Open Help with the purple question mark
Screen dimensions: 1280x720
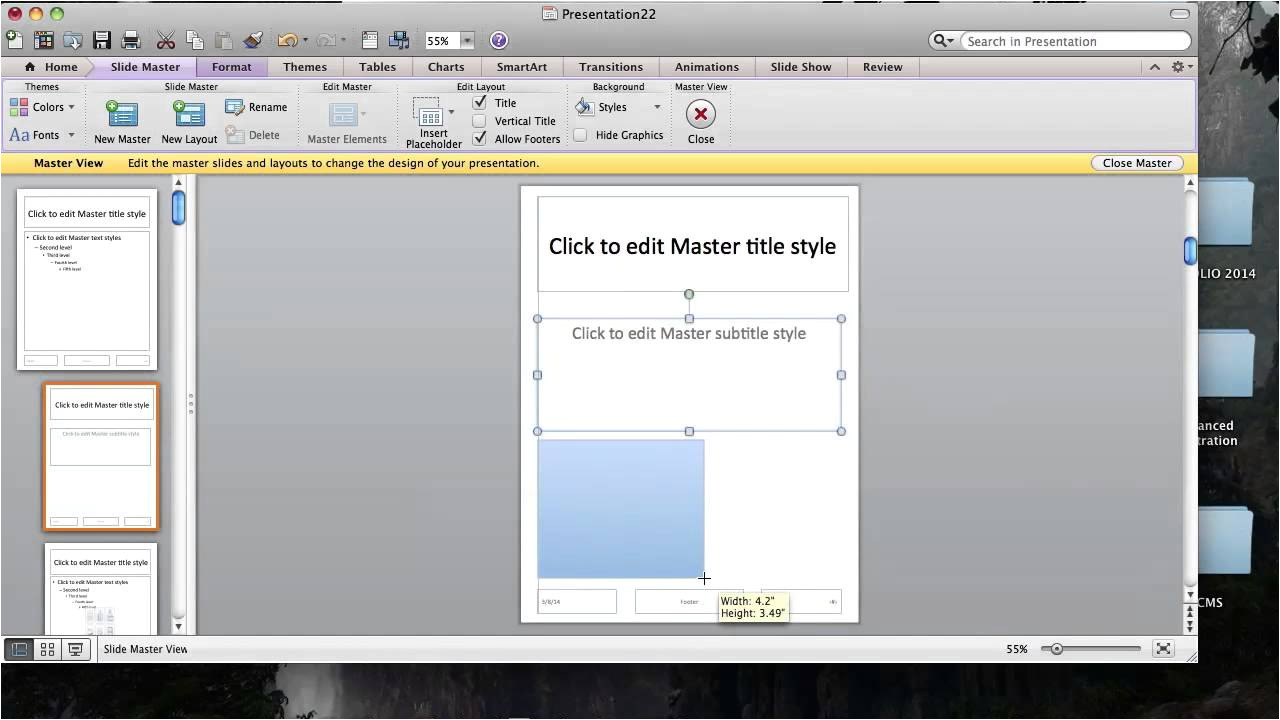click(499, 41)
